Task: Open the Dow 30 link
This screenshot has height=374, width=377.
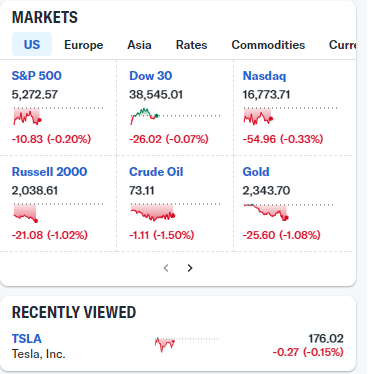Action: (151, 76)
